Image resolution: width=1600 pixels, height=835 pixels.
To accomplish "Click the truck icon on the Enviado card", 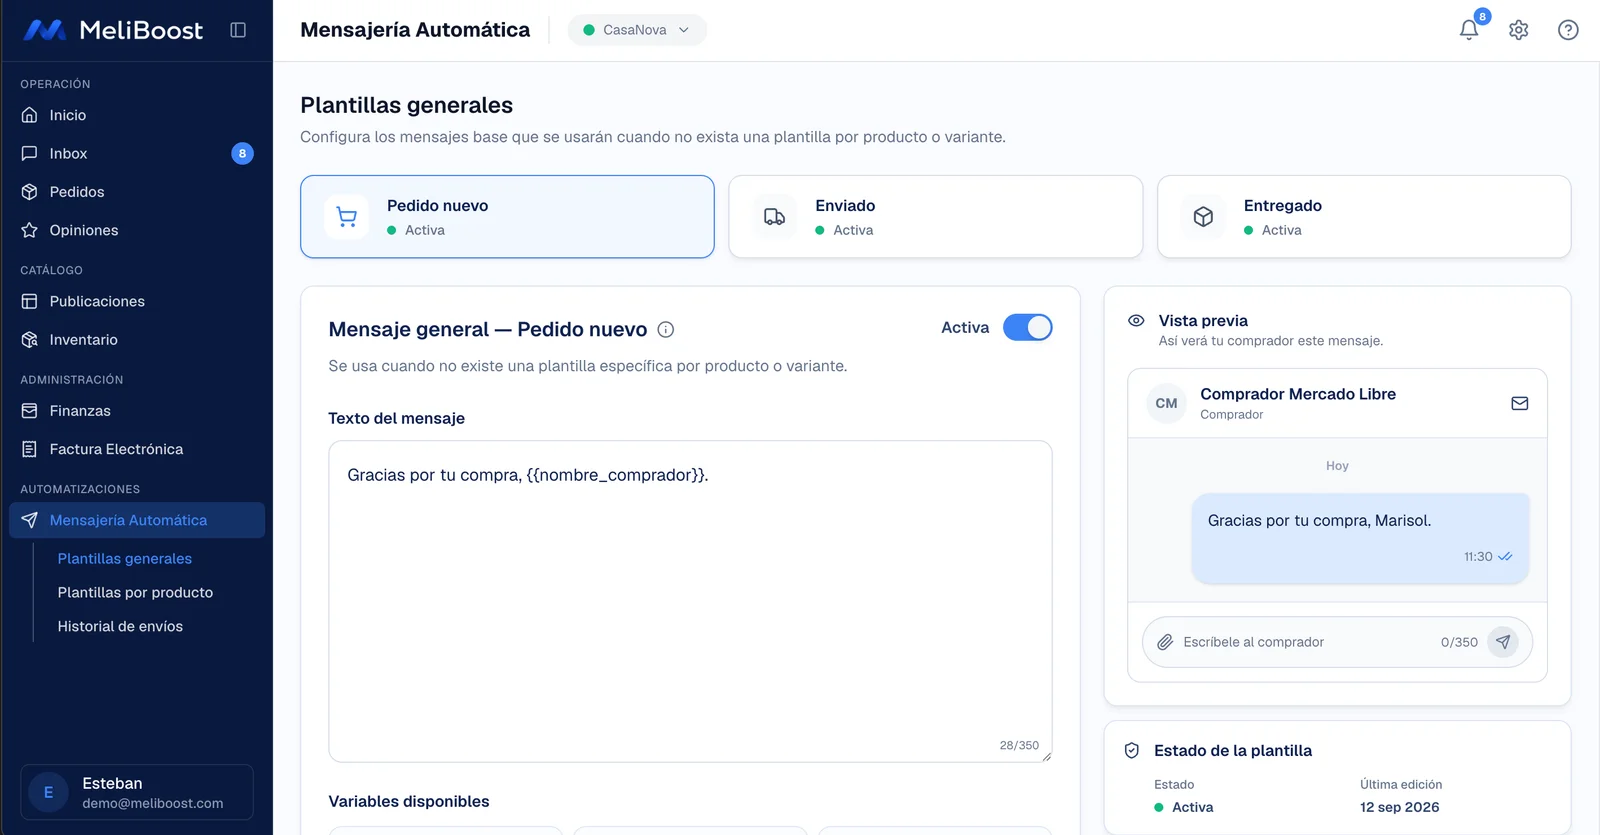I will [x=775, y=217].
